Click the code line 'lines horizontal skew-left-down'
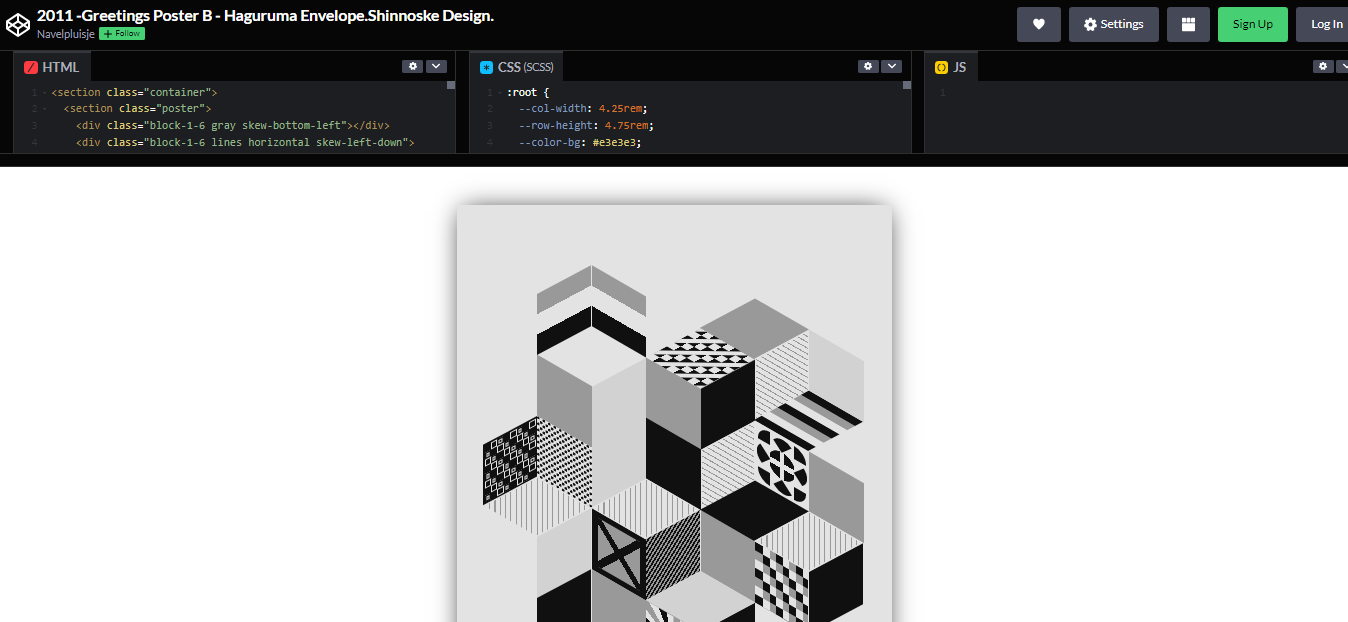This screenshot has height=622, width=1348. pyautogui.click(x=245, y=142)
